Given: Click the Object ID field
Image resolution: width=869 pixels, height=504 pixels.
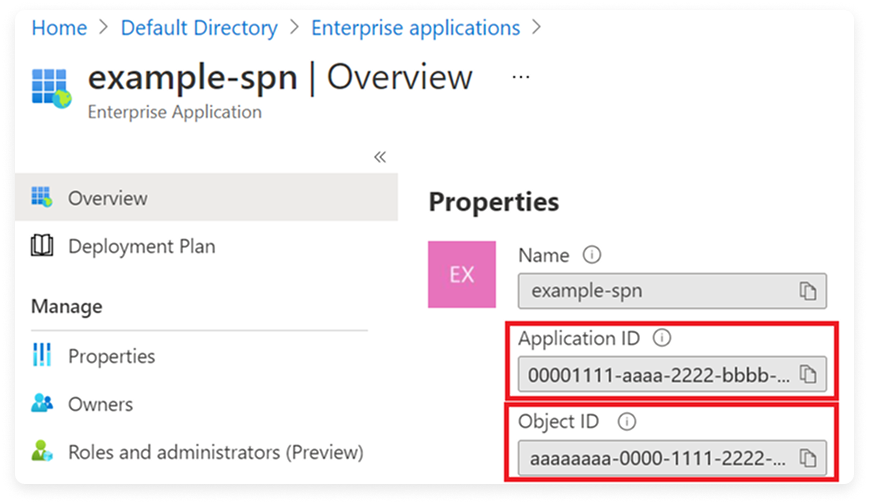Looking at the screenshot, I should point(672,458).
